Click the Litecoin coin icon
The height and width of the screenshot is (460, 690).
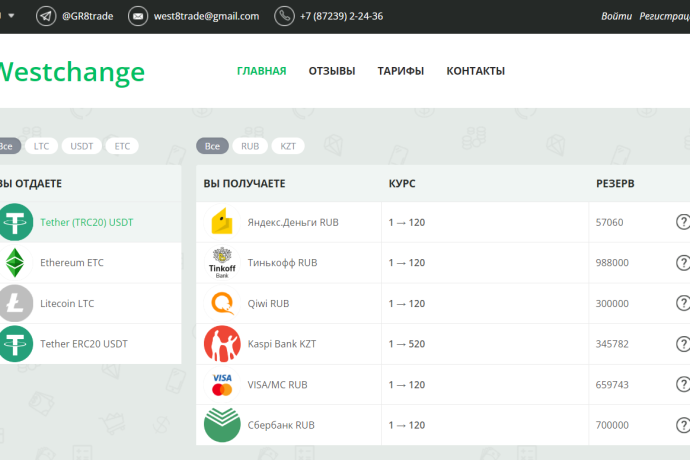[x=15, y=303]
